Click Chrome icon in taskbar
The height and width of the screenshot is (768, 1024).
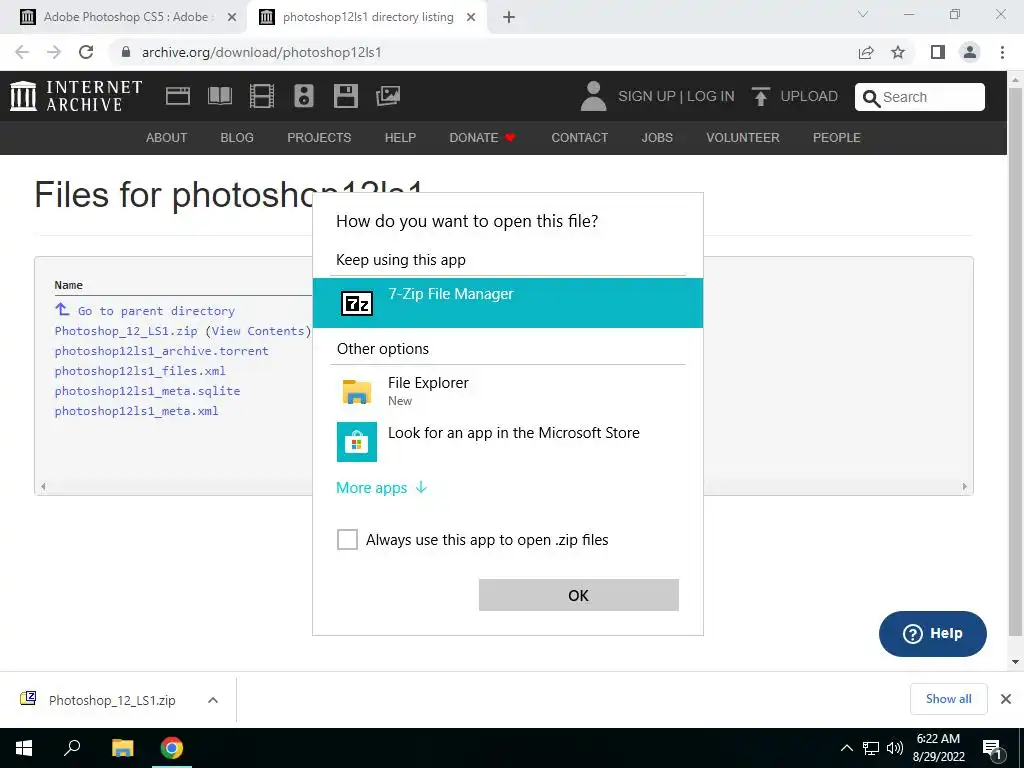[x=172, y=748]
